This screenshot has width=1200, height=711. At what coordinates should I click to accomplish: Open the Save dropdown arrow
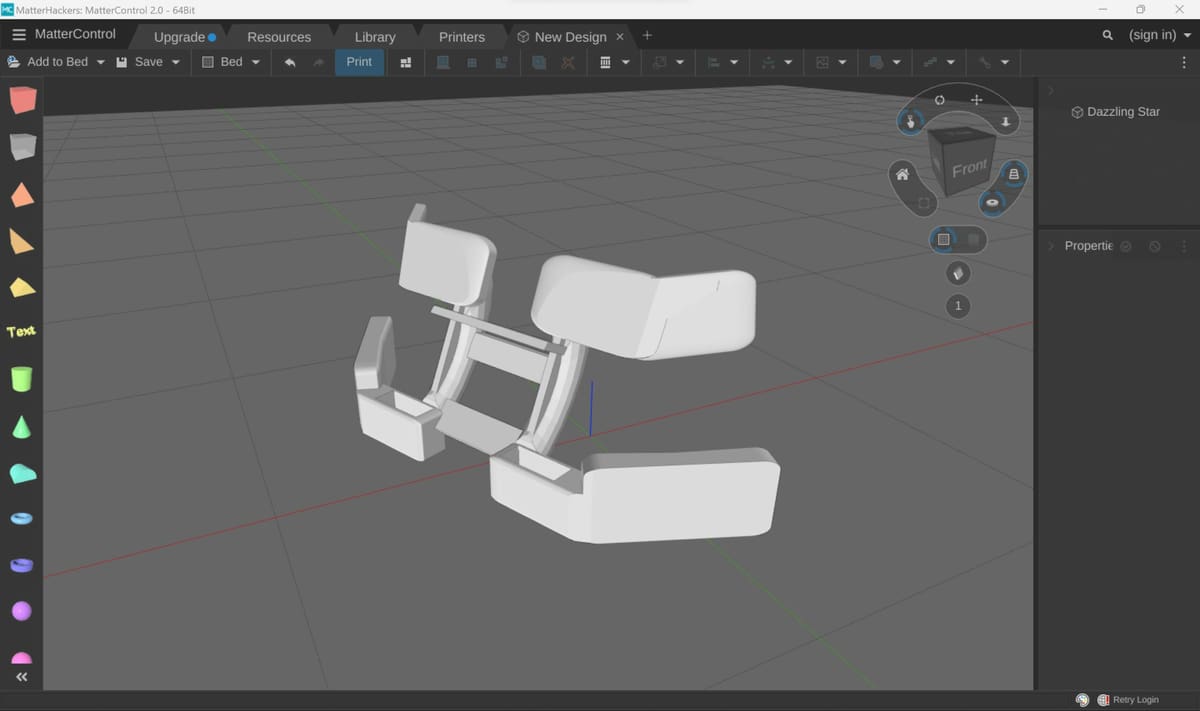[x=176, y=62]
